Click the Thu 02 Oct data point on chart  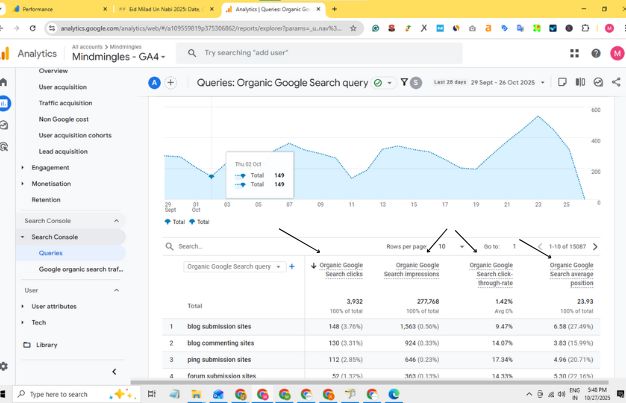pyautogui.click(x=211, y=176)
